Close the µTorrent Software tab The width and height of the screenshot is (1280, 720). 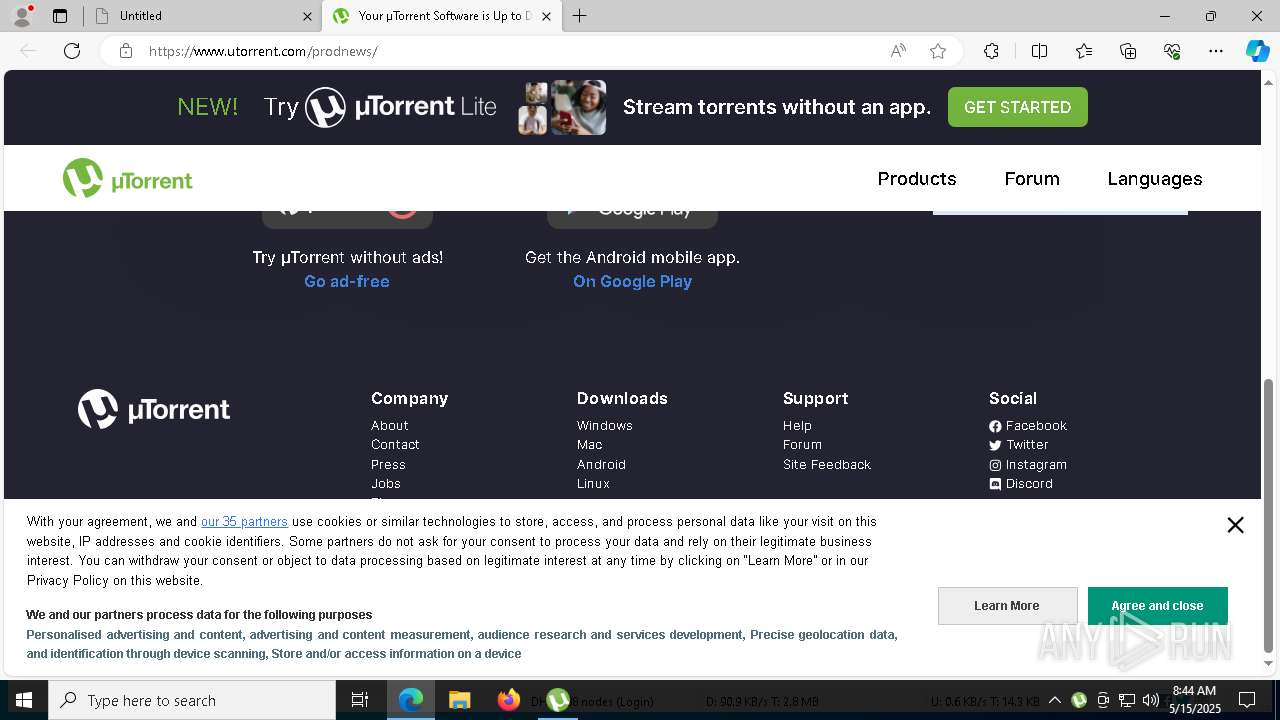click(547, 16)
